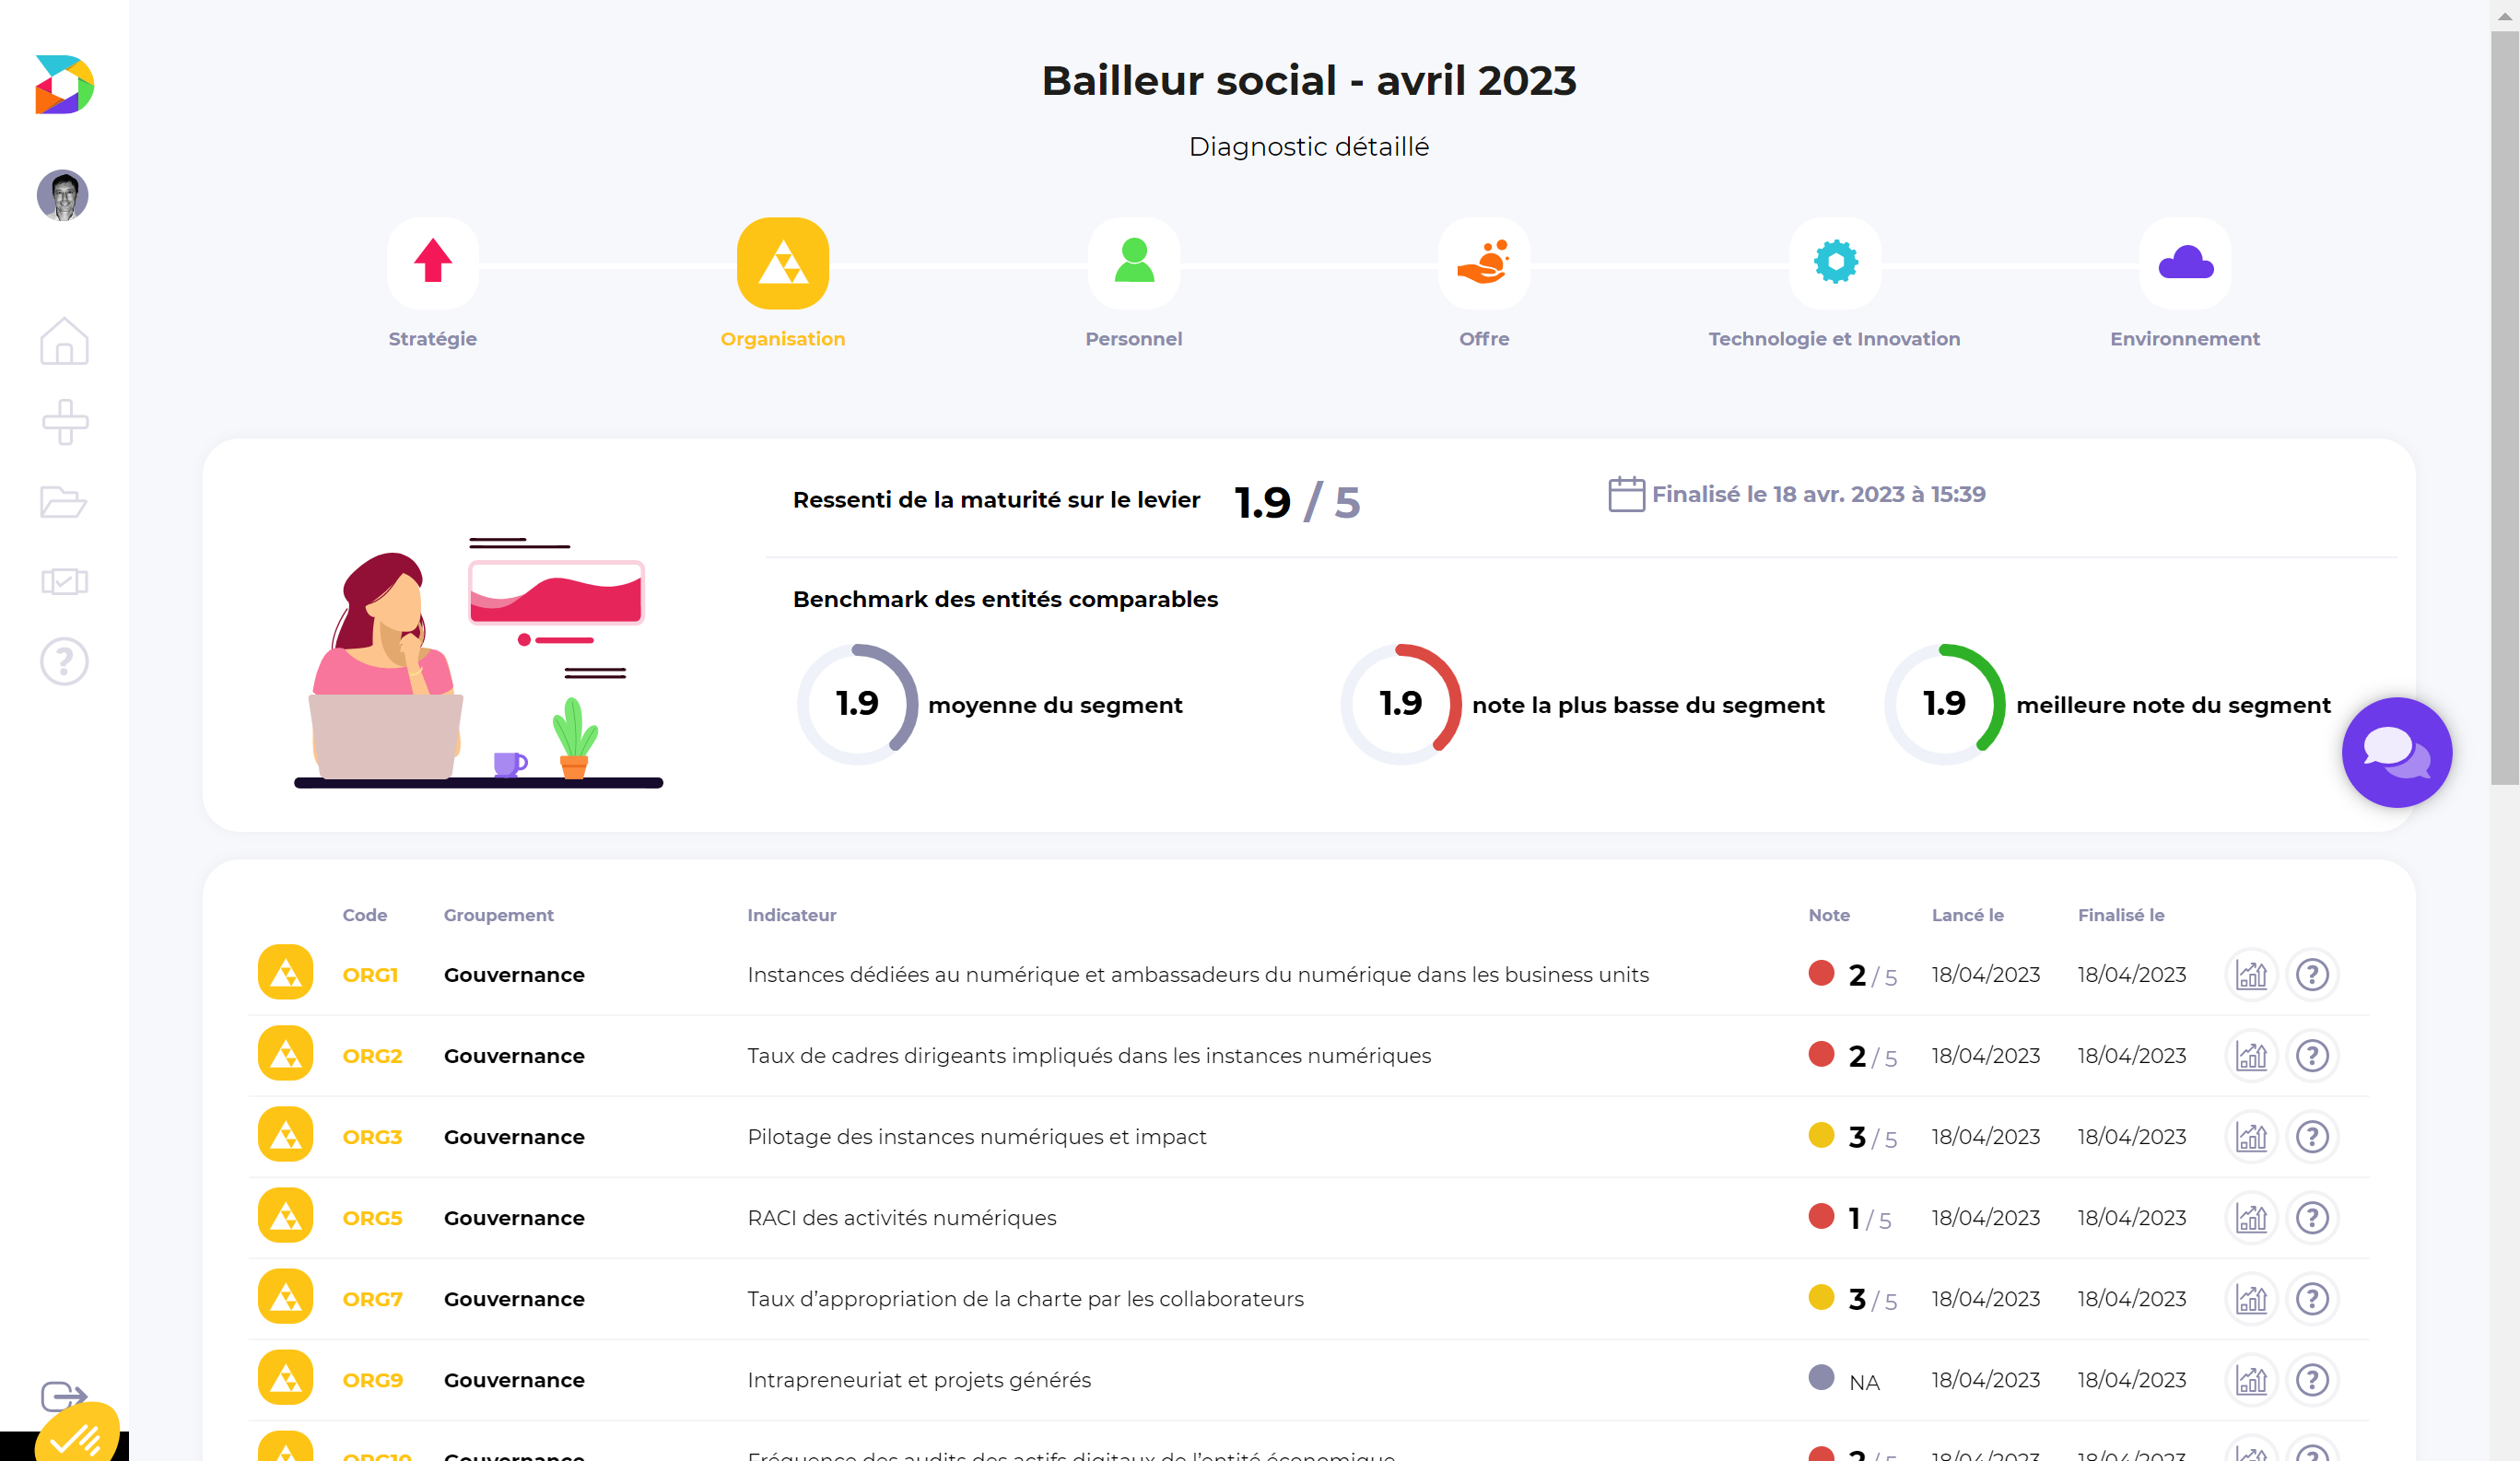The width and height of the screenshot is (2520, 1461).
Task: Open chart icon for ORG1 row
Action: pos(2251,974)
